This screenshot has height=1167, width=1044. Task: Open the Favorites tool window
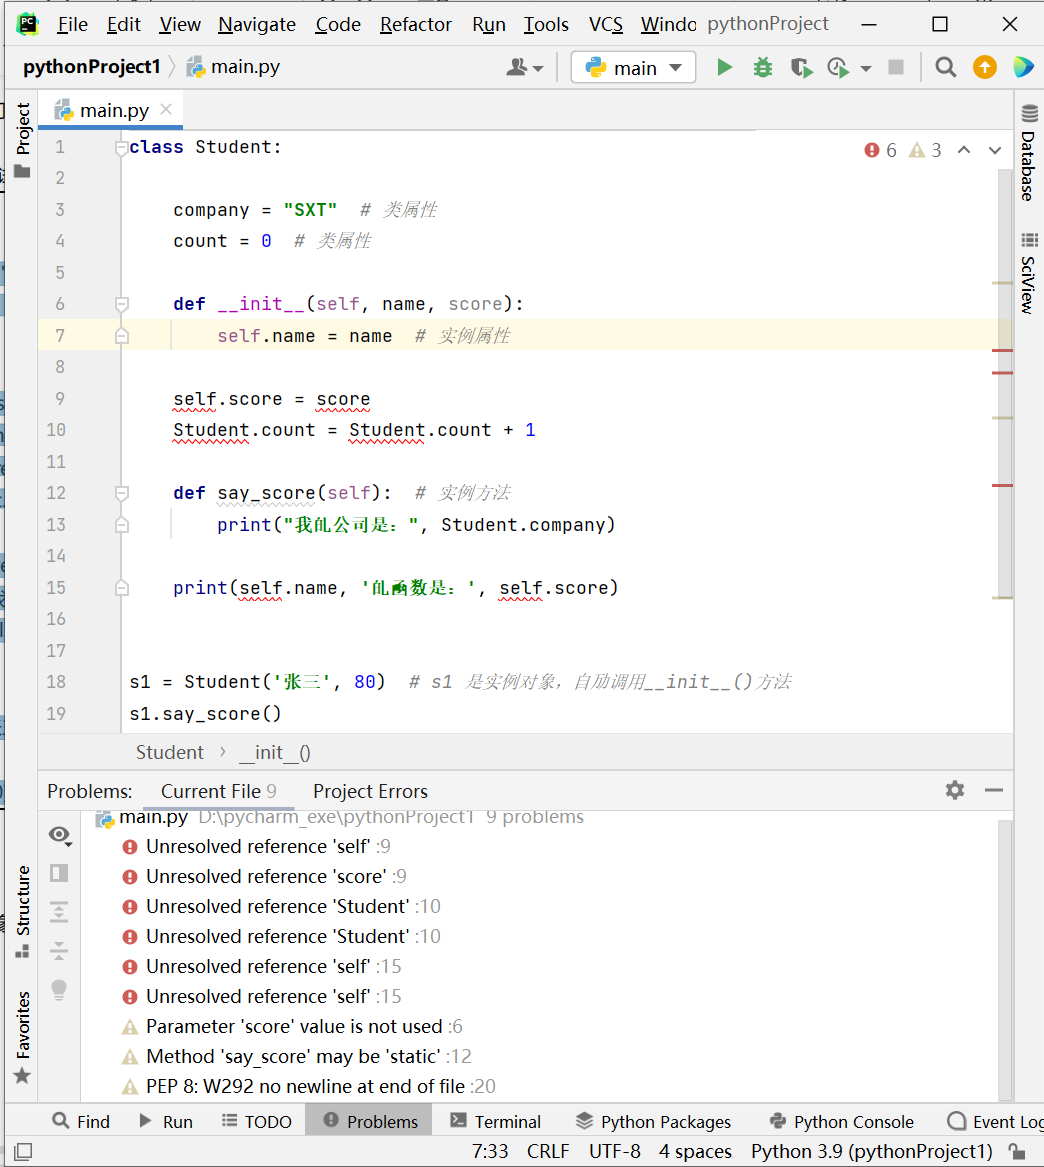tap(22, 1036)
